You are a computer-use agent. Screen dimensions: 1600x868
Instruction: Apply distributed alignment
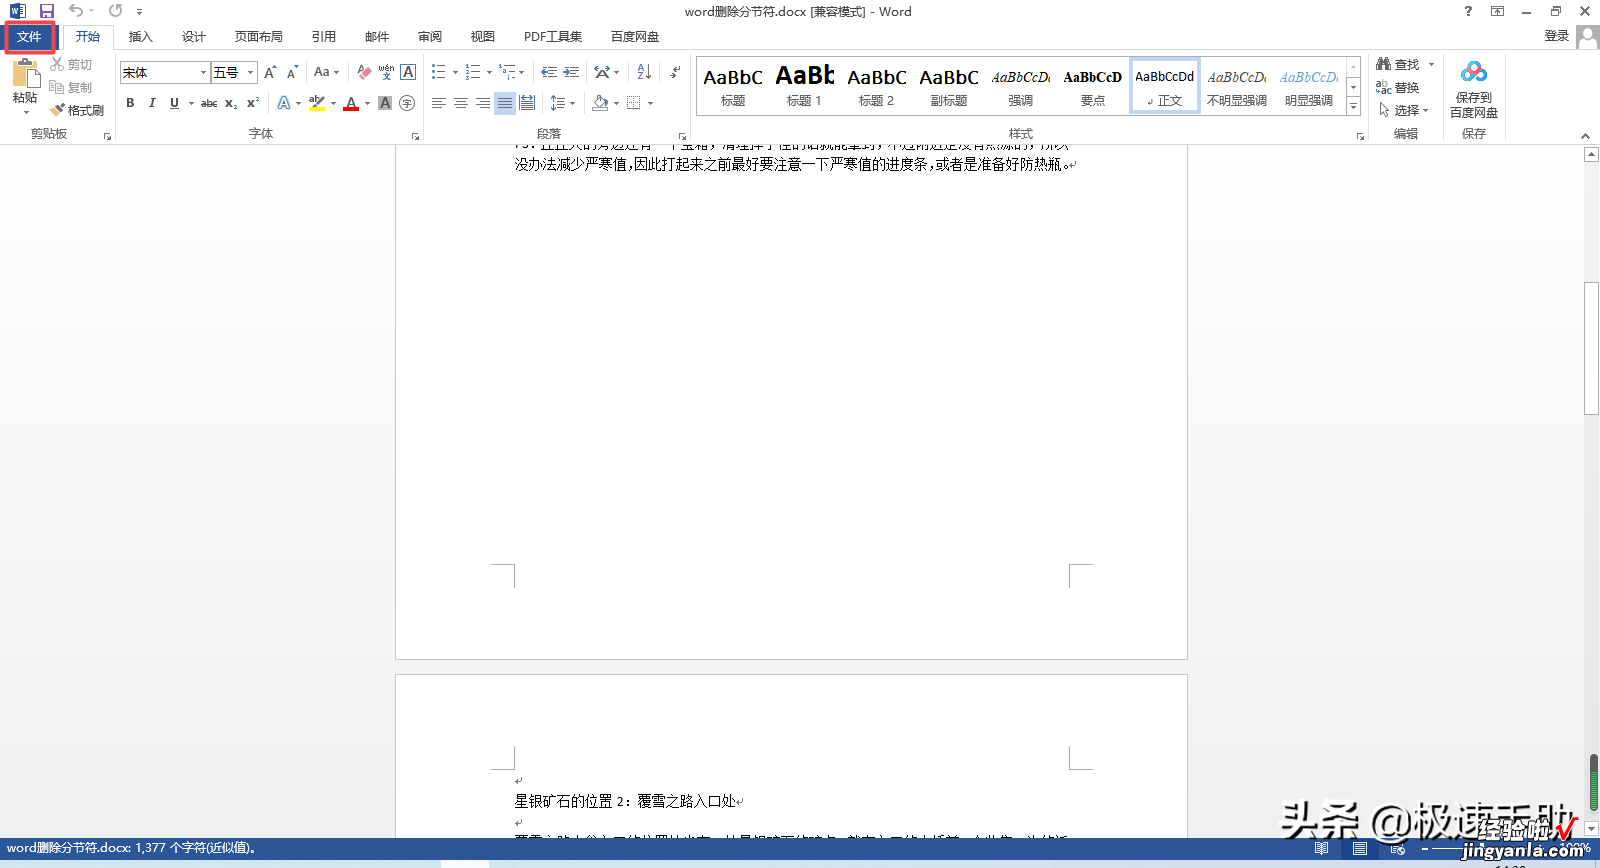click(527, 103)
